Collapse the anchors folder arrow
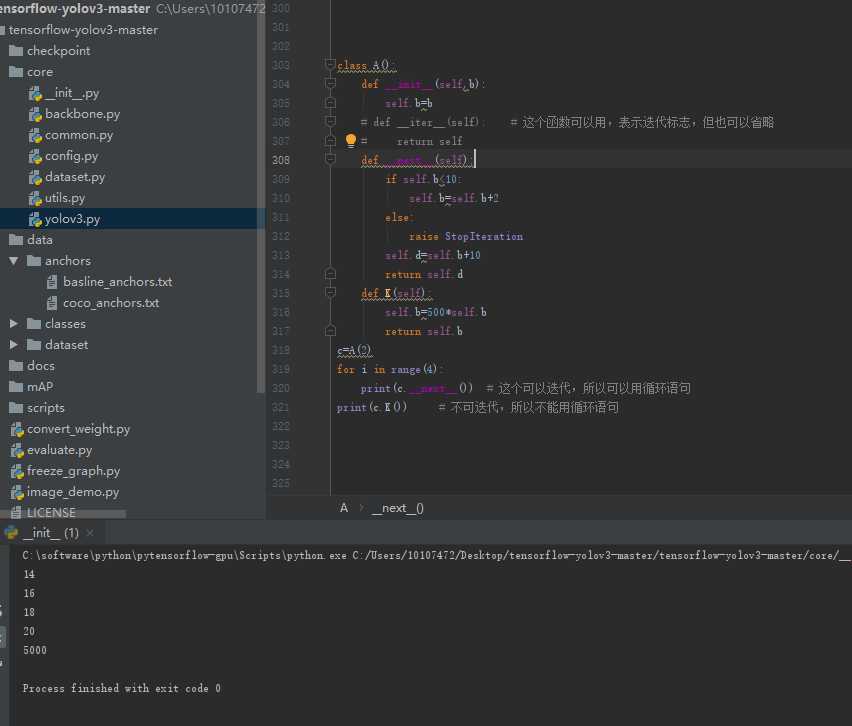Viewport: 852px width, 726px height. 14,261
